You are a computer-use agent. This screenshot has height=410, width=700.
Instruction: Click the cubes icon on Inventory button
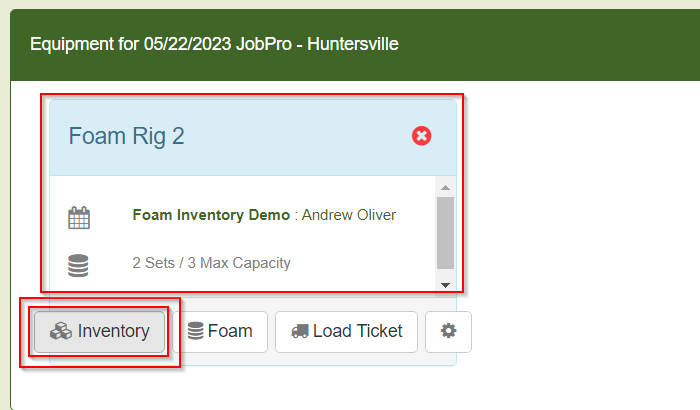click(61, 331)
